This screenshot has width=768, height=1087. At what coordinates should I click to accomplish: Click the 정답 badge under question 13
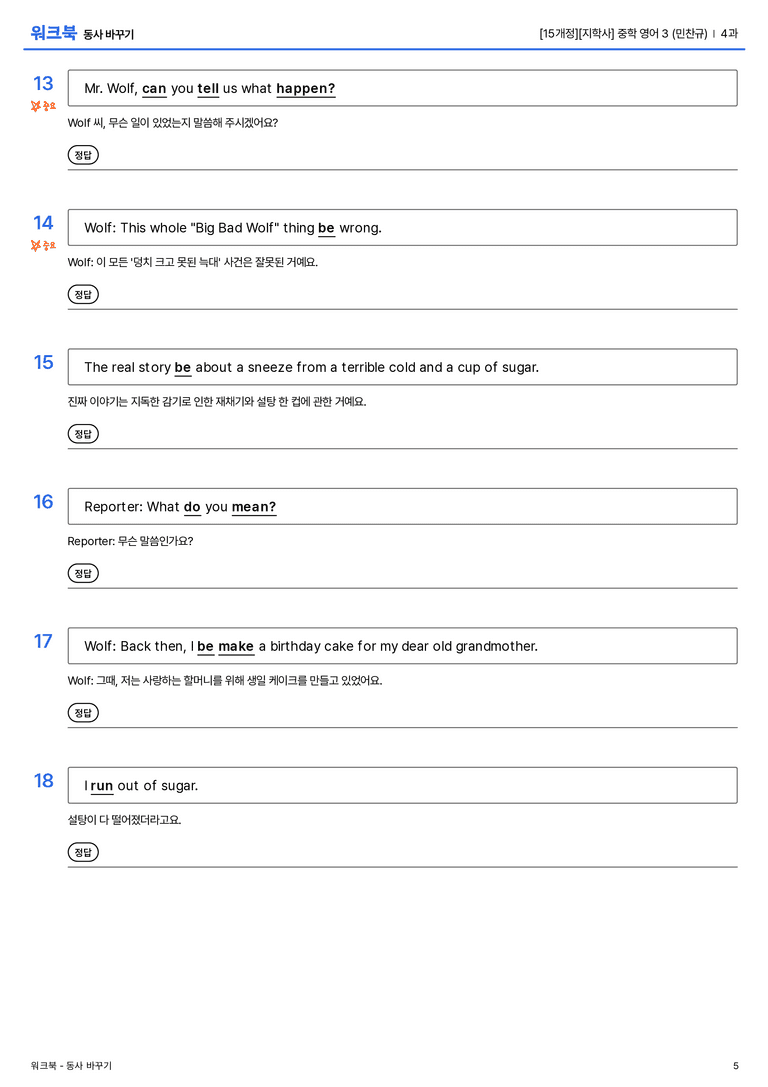(83, 155)
